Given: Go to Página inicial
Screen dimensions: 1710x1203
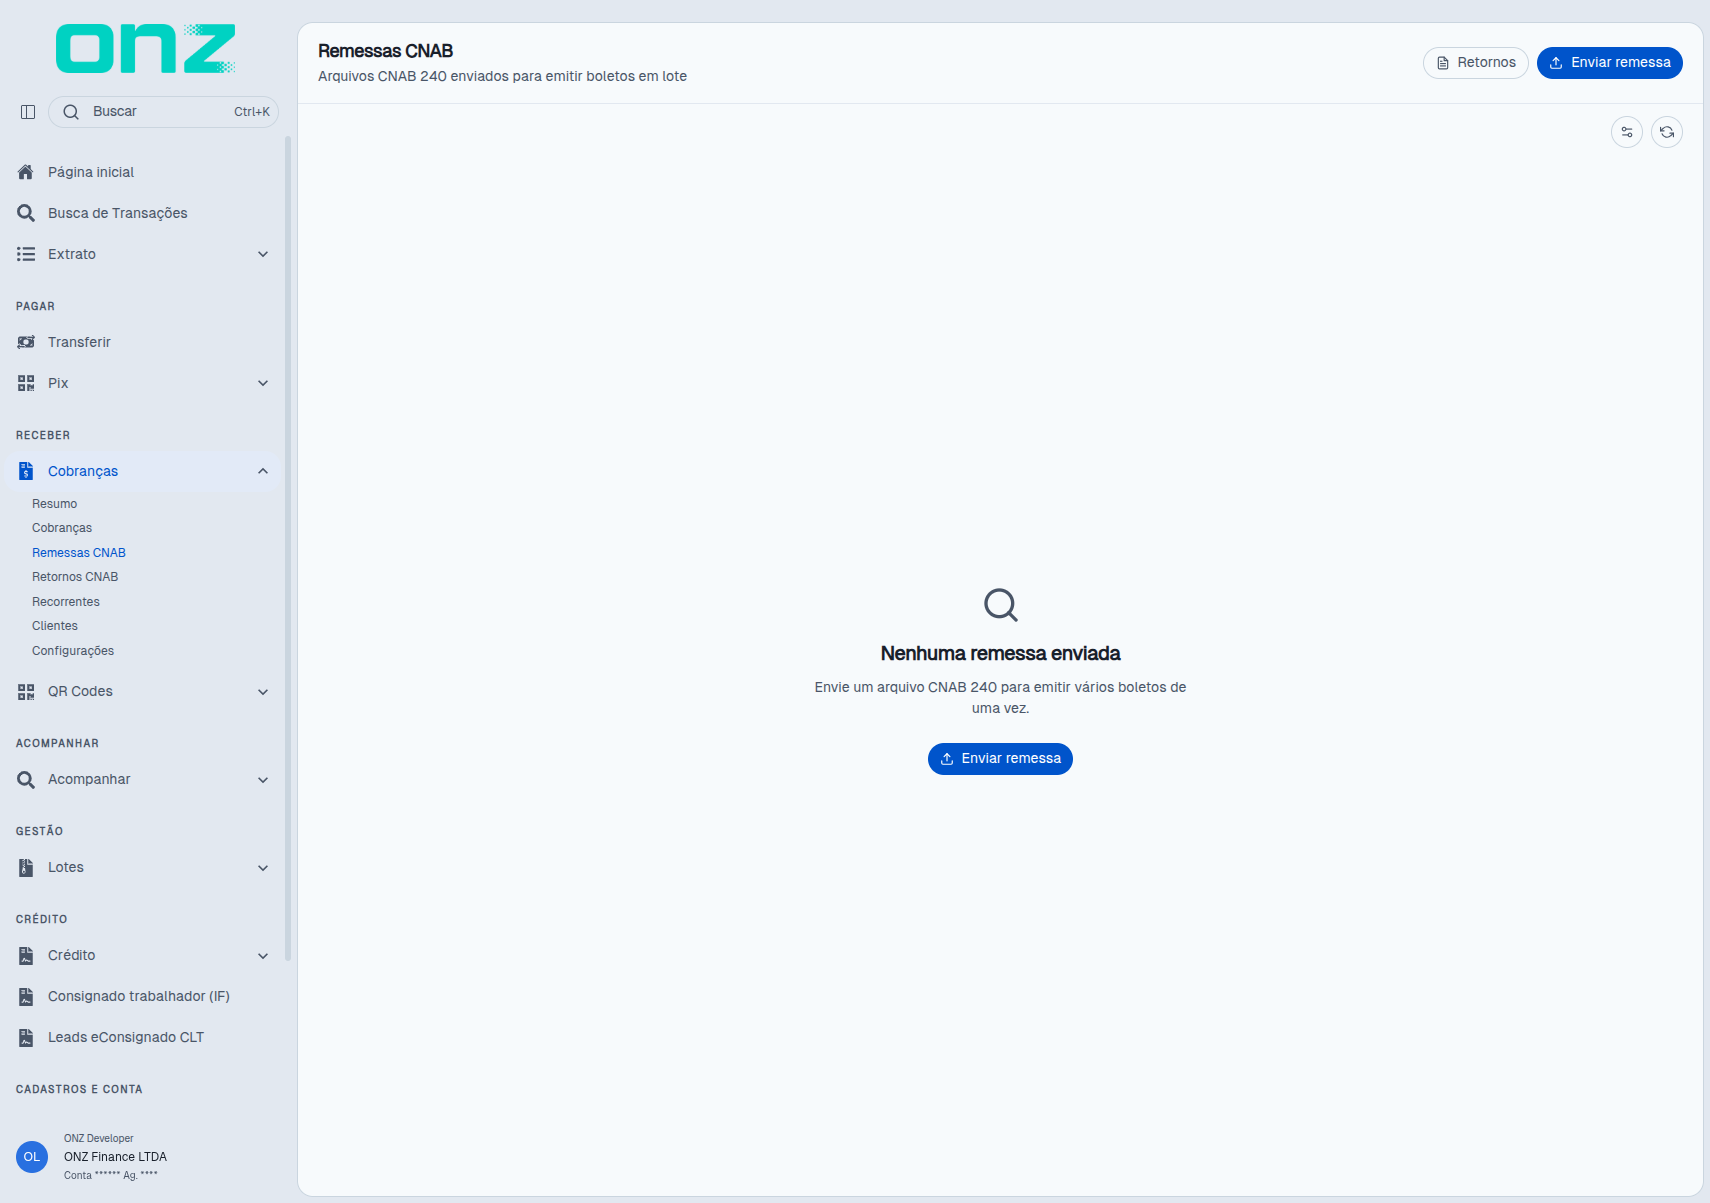Looking at the screenshot, I should click(143, 172).
